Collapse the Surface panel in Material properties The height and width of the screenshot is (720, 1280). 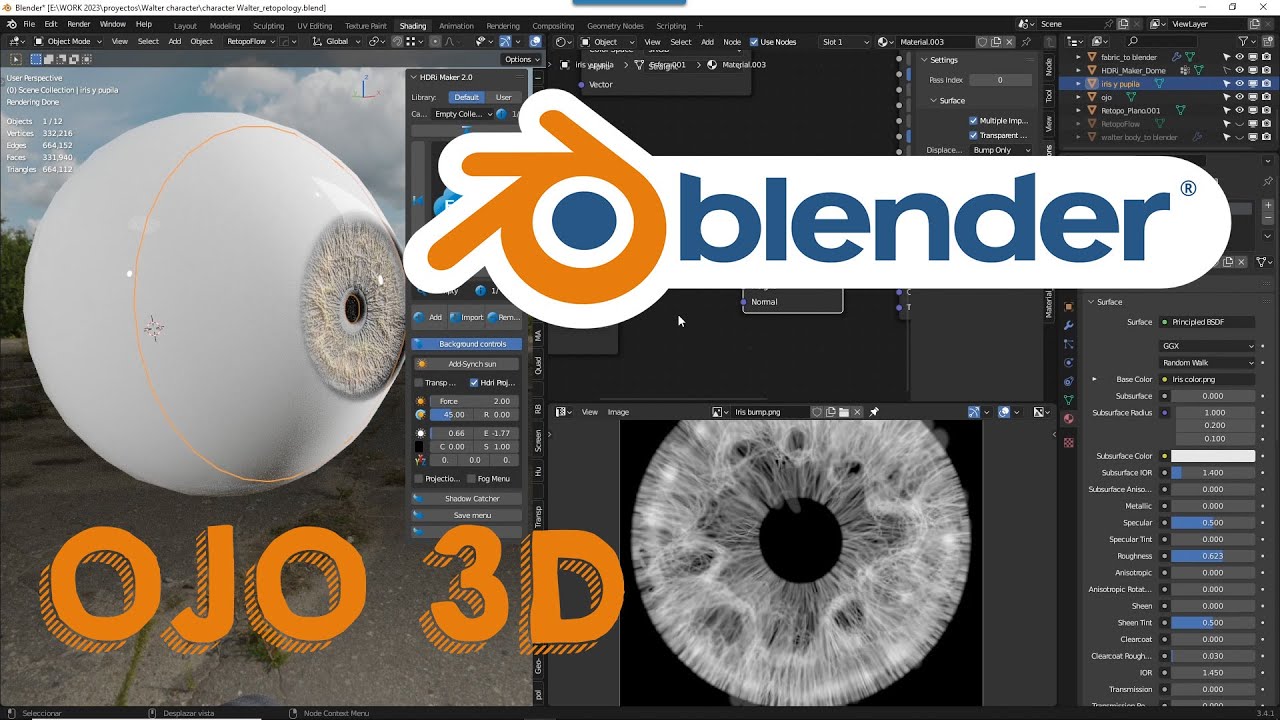point(1091,302)
